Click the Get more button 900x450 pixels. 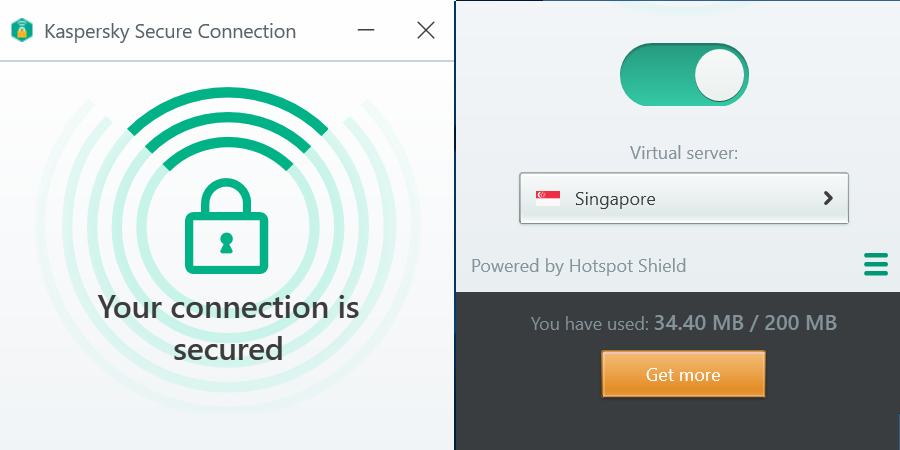point(683,374)
